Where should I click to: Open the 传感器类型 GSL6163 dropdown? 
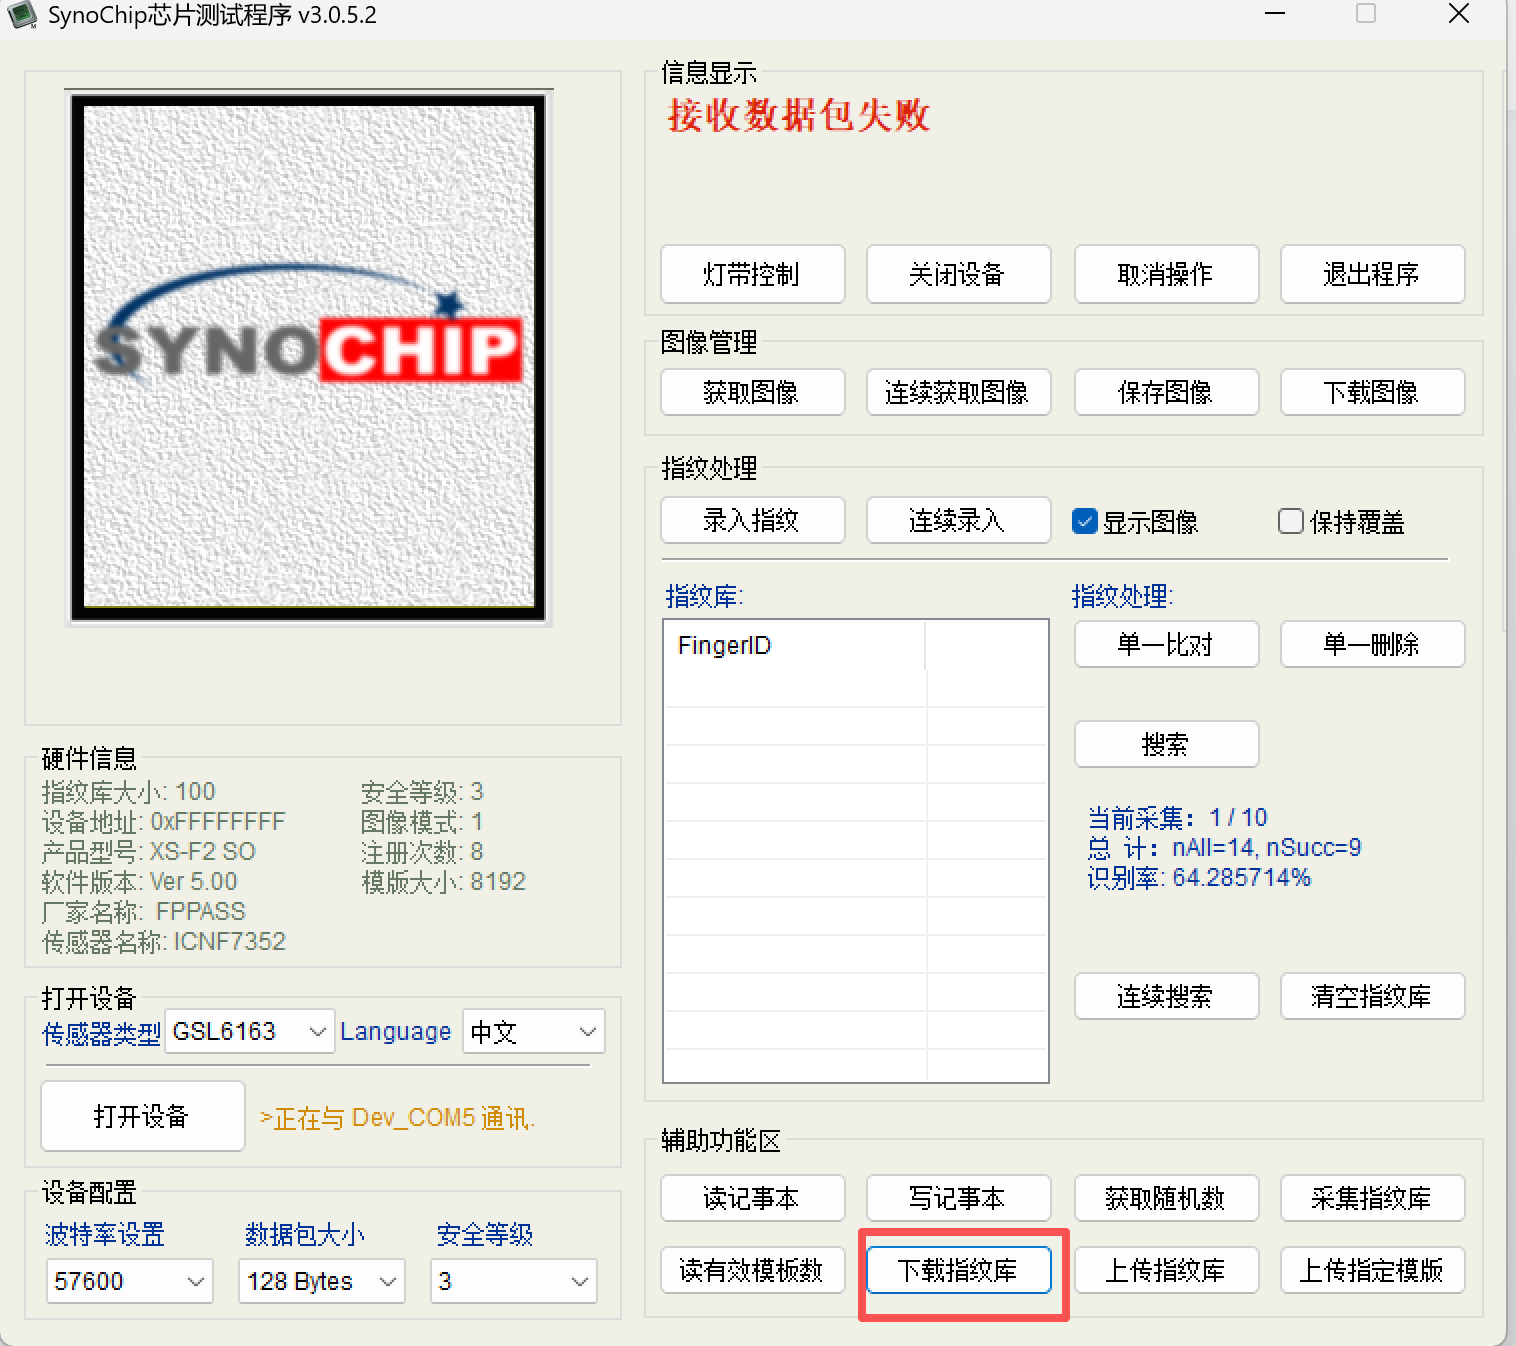(249, 1032)
